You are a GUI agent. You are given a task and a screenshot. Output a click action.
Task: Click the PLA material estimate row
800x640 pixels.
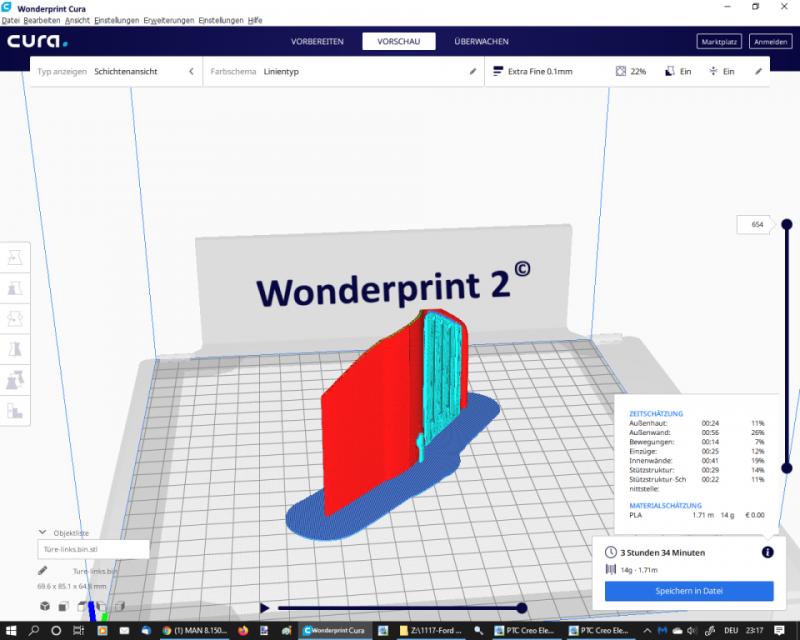[x=696, y=515]
